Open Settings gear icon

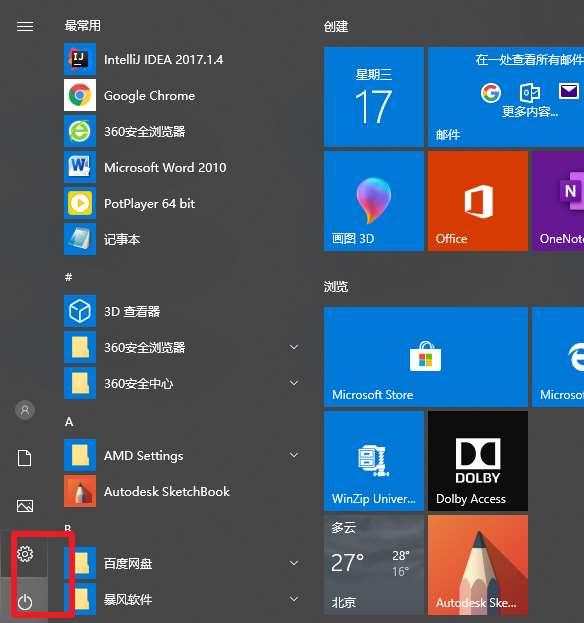[x=25, y=553]
